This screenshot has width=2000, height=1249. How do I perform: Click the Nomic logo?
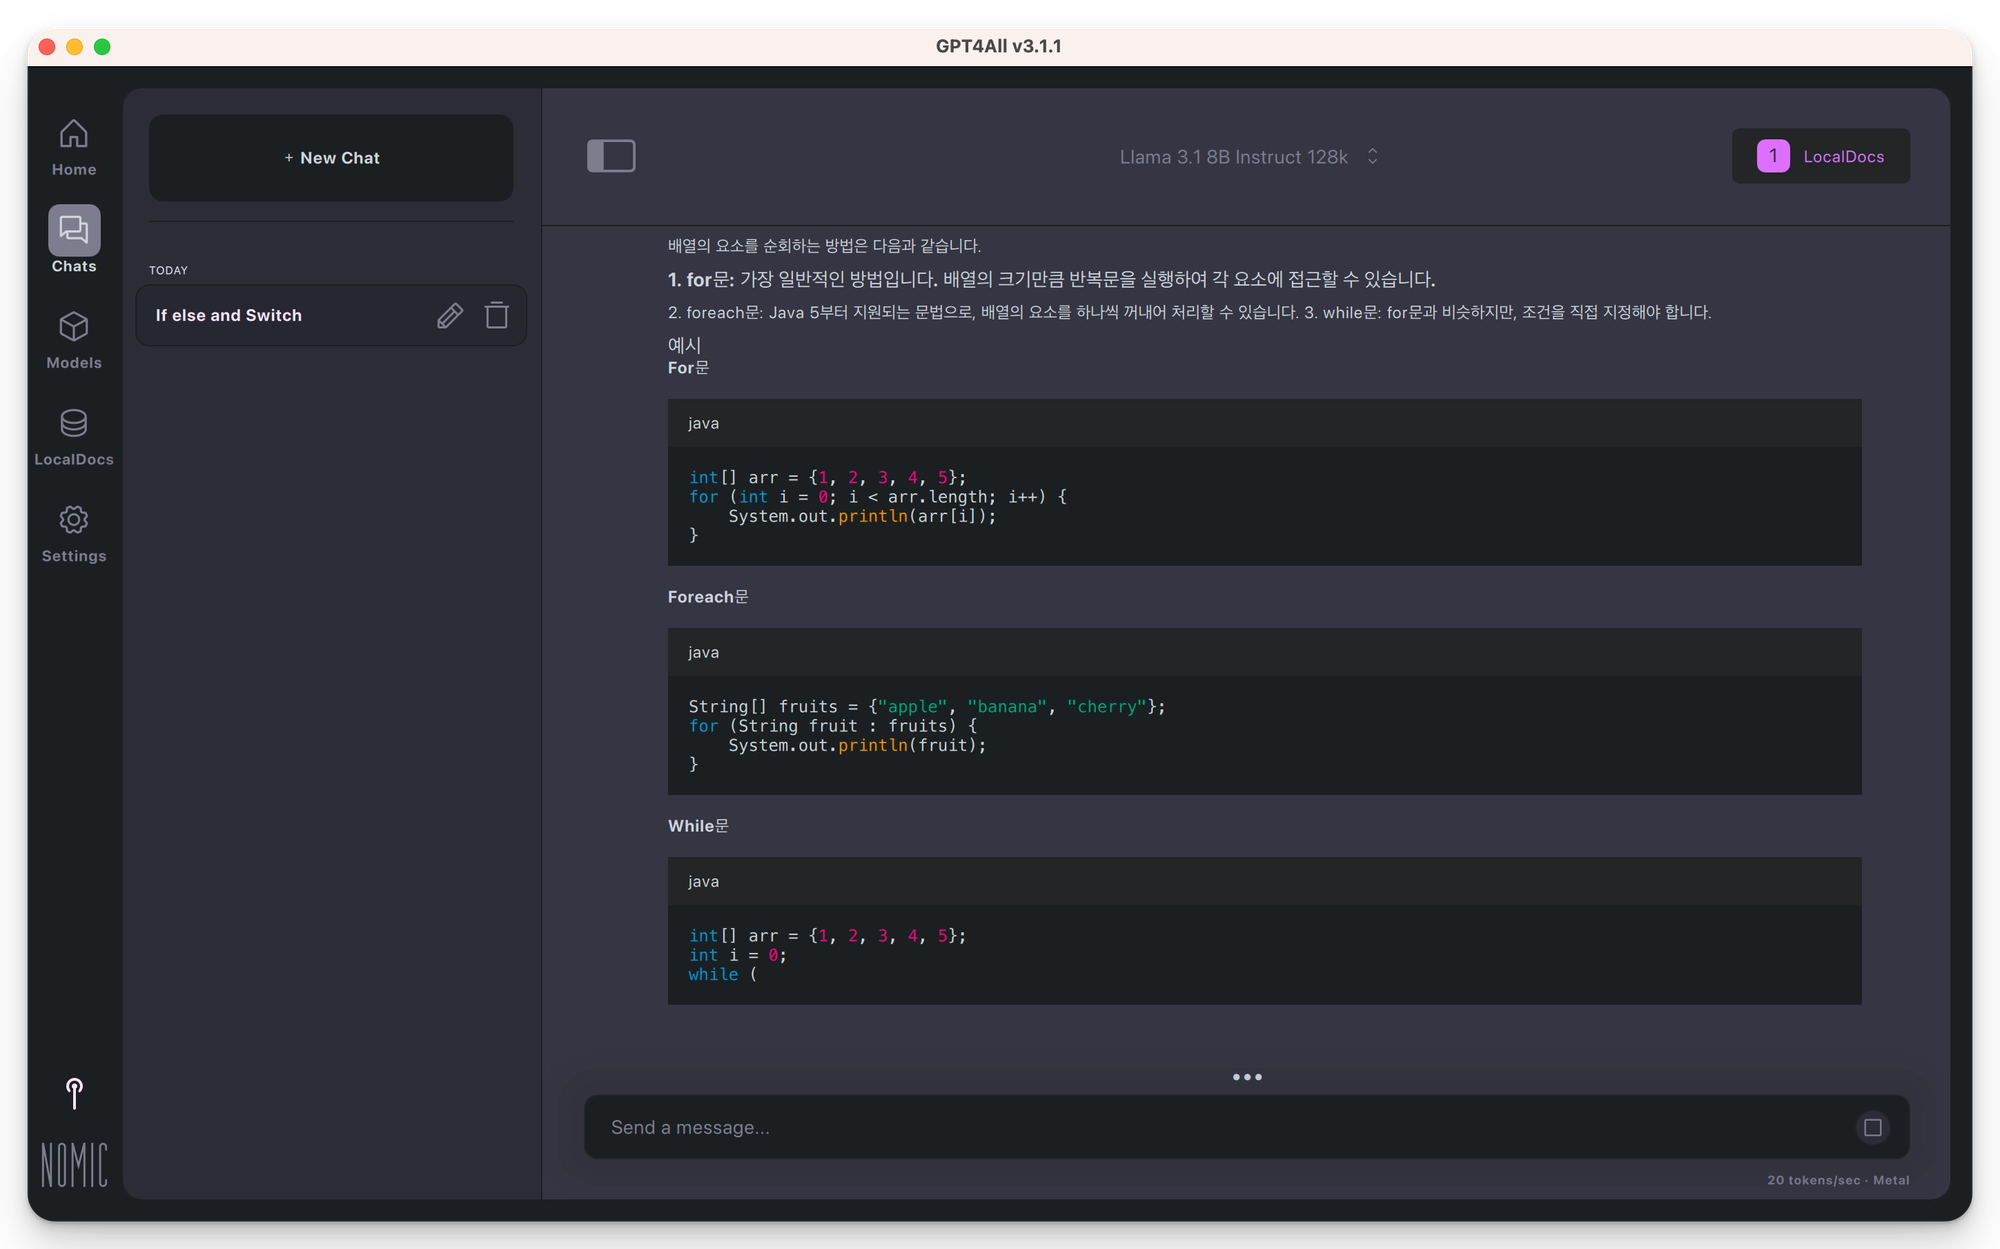click(x=74, y=1165)
